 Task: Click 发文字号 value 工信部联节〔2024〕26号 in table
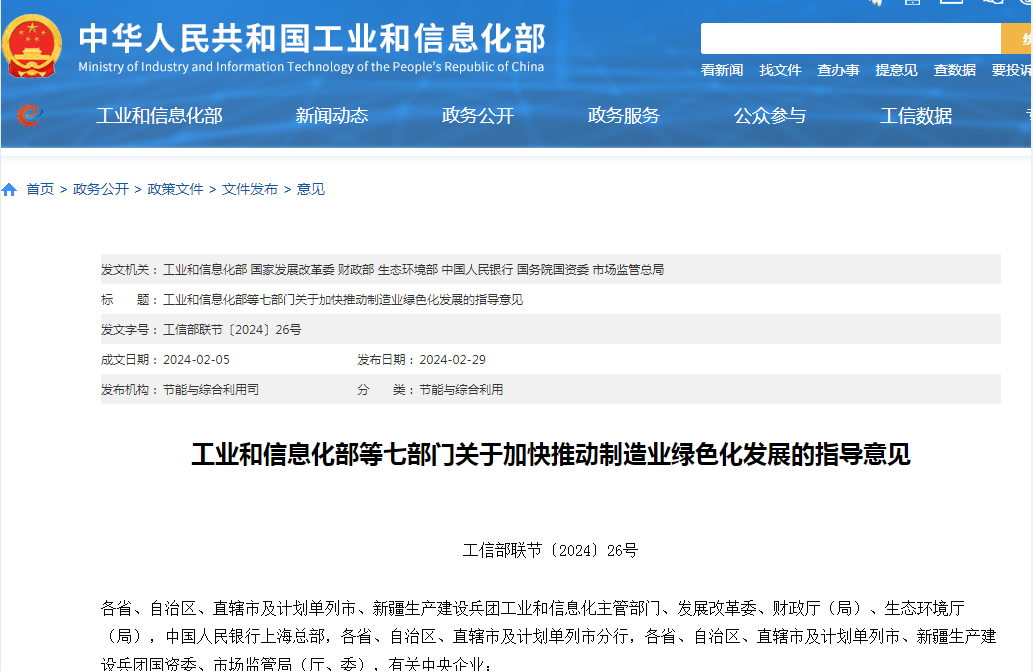pyautogui.click(x=232, y=330)
